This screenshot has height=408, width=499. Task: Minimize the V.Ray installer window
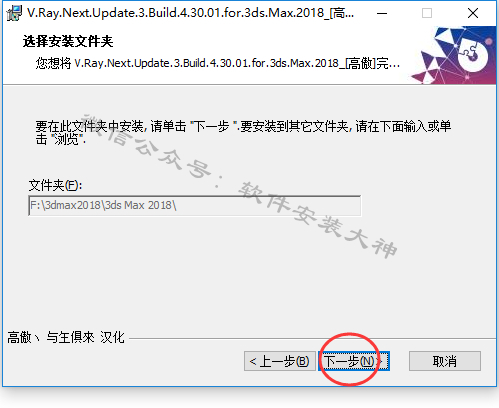coord(382,13)
